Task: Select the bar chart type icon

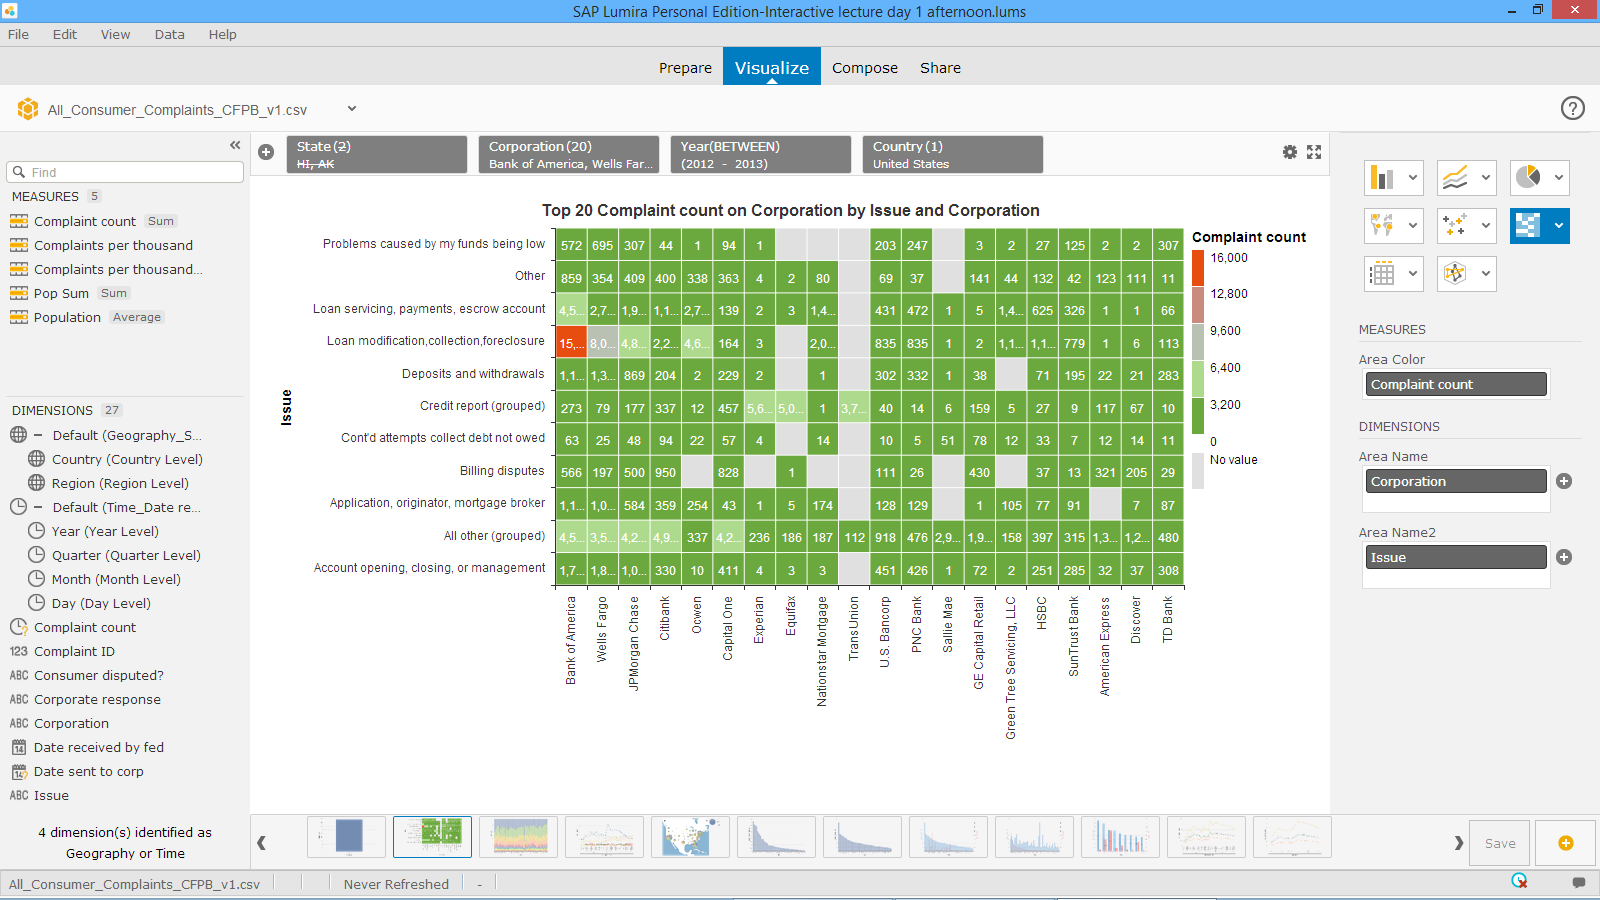Action: 1382,178
